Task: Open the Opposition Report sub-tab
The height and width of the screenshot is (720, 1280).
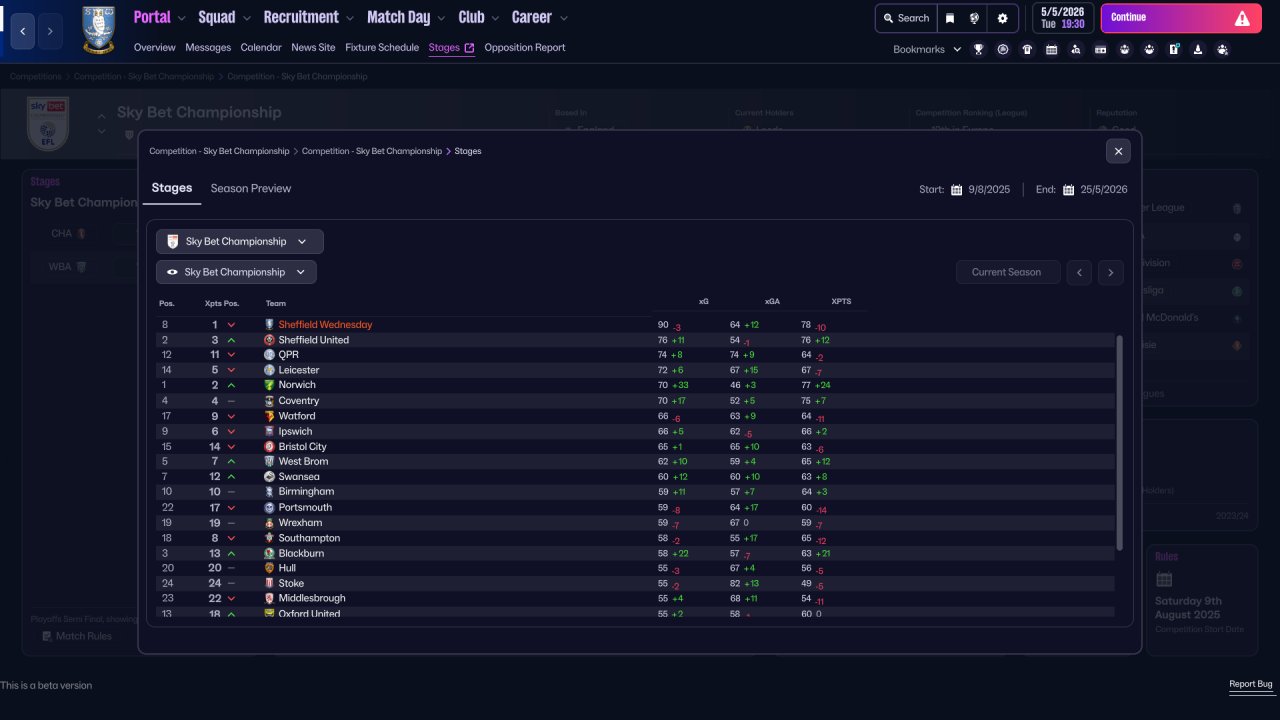Action: click(x=525, y=47)
